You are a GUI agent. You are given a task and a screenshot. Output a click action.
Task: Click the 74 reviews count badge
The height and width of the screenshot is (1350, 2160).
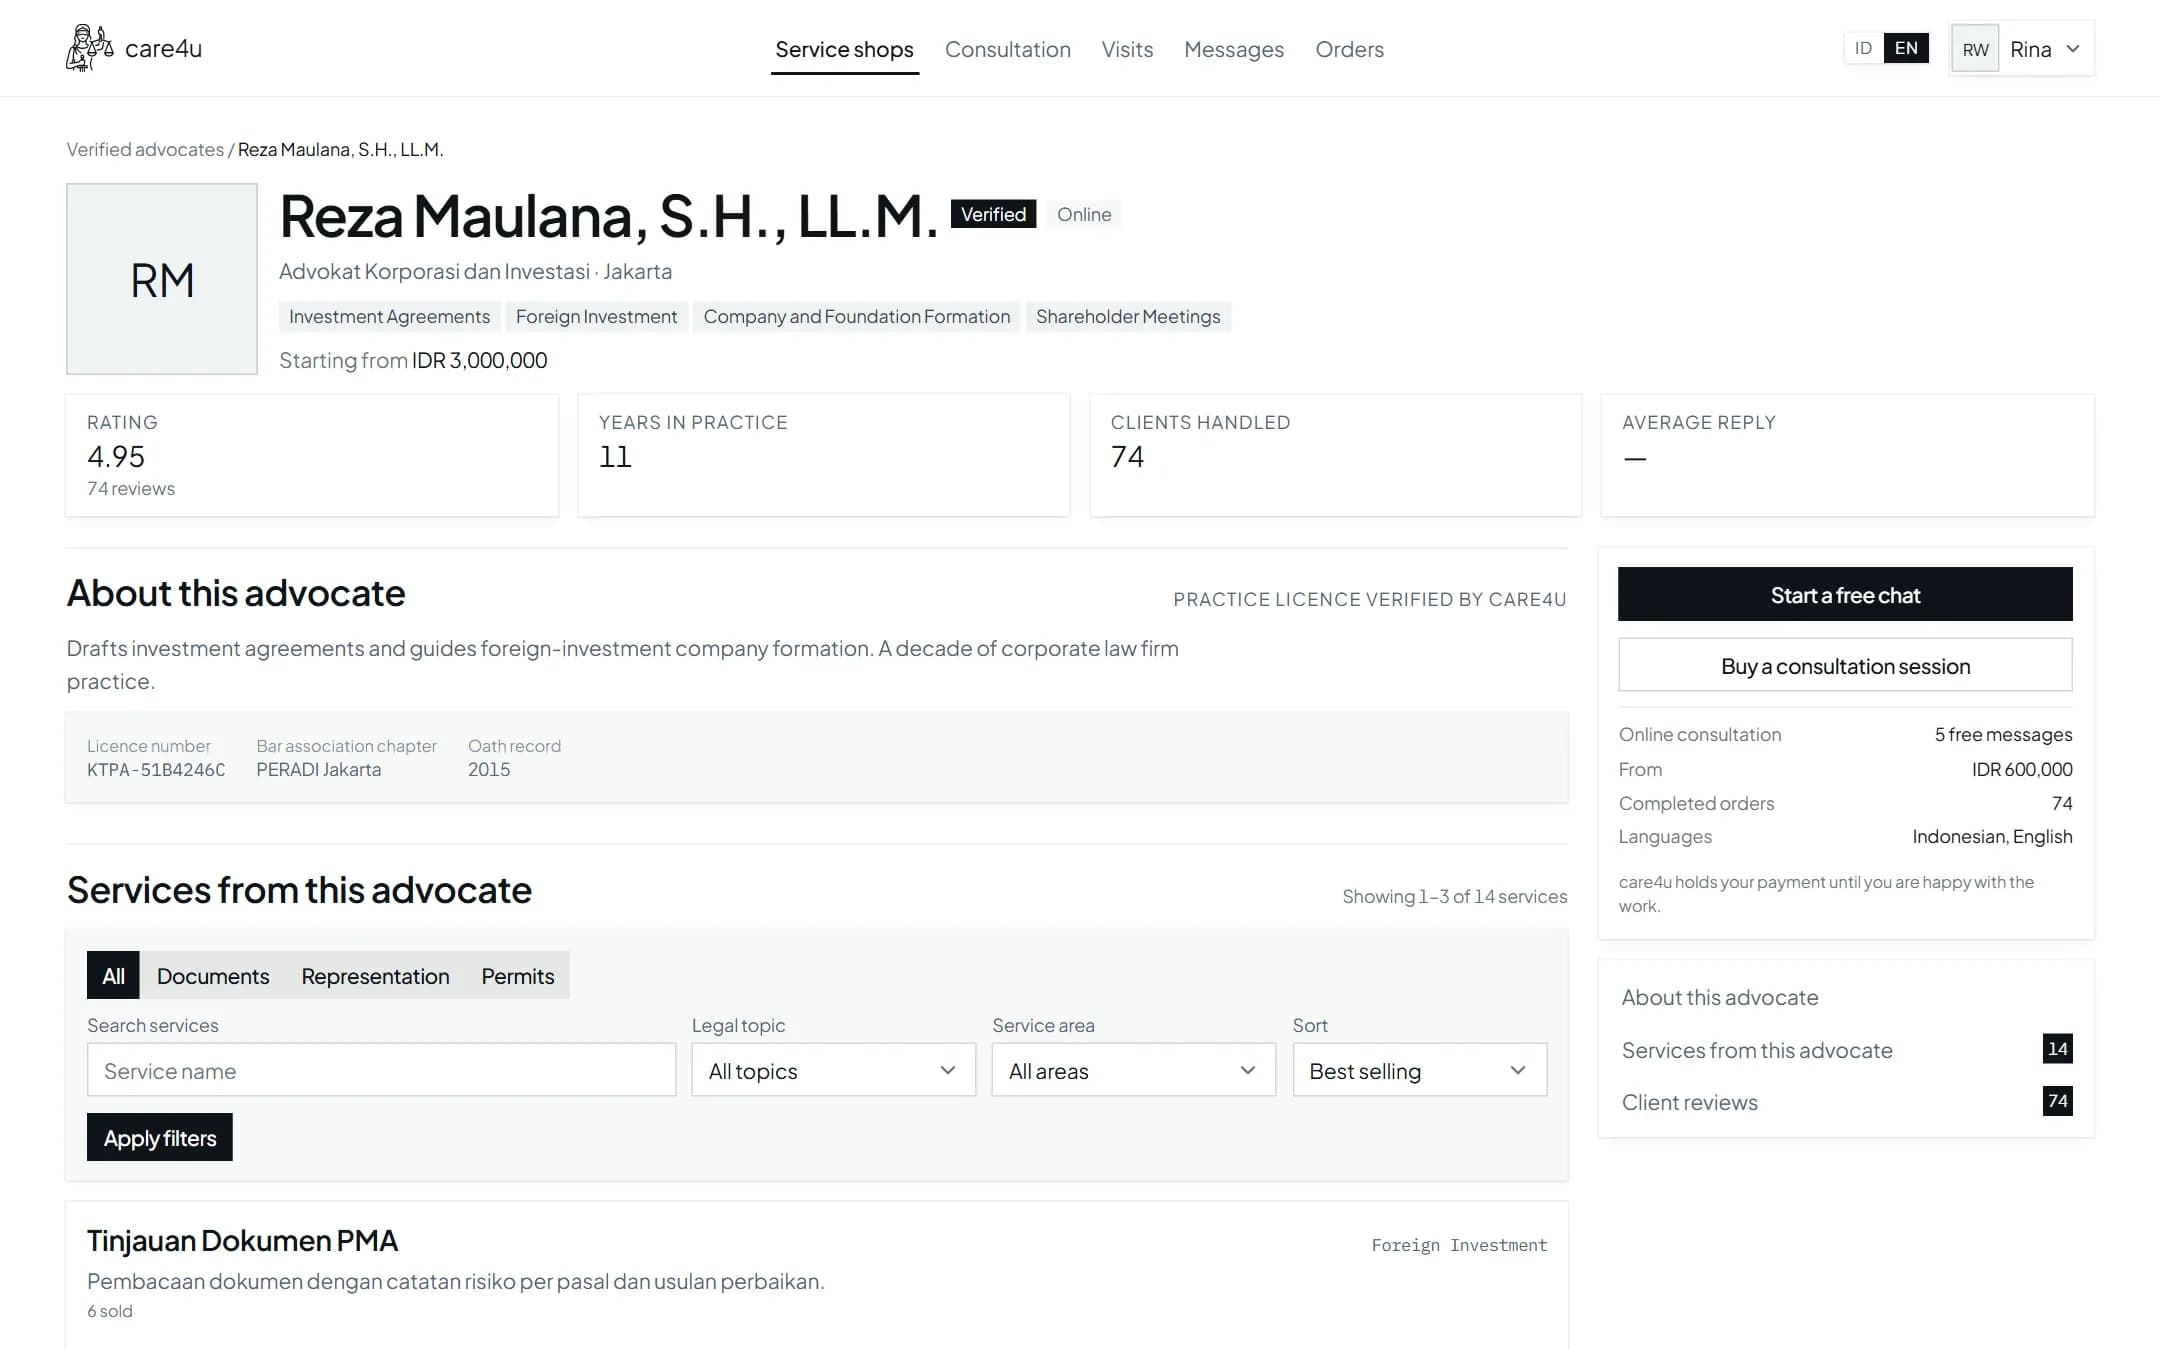(x=2057, y=1101)
